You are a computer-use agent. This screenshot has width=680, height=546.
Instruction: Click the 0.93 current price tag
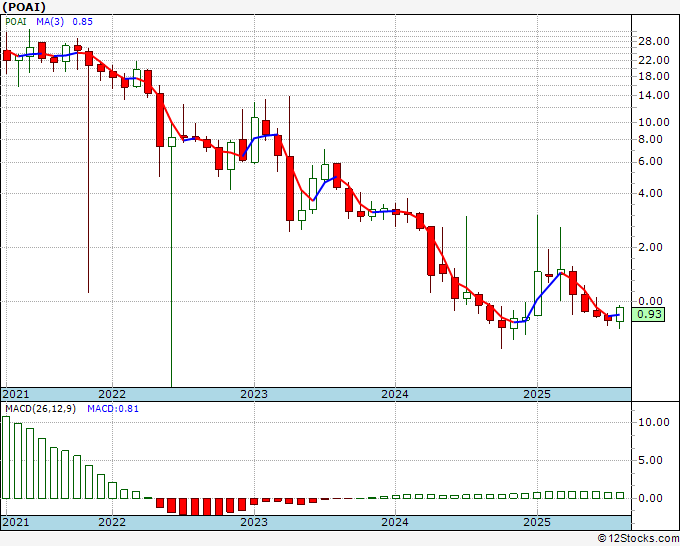click(648, 314)
